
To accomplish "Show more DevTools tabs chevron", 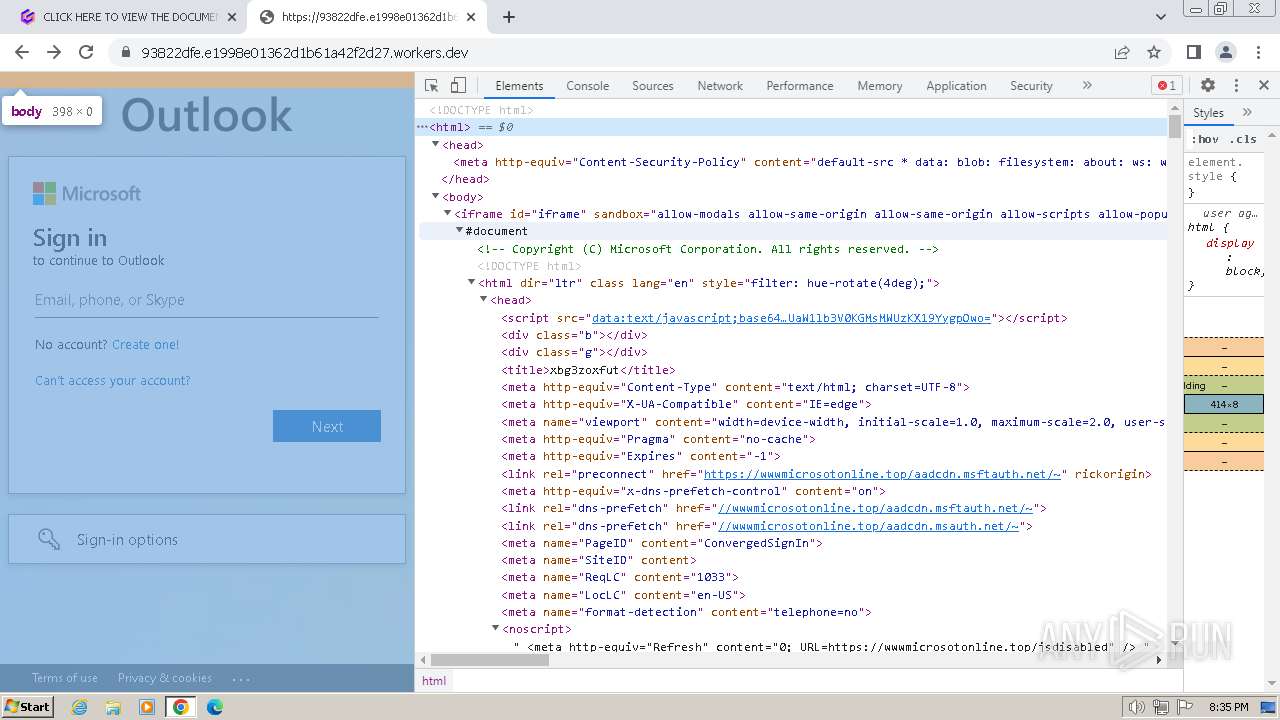I will coord(1087,86).
